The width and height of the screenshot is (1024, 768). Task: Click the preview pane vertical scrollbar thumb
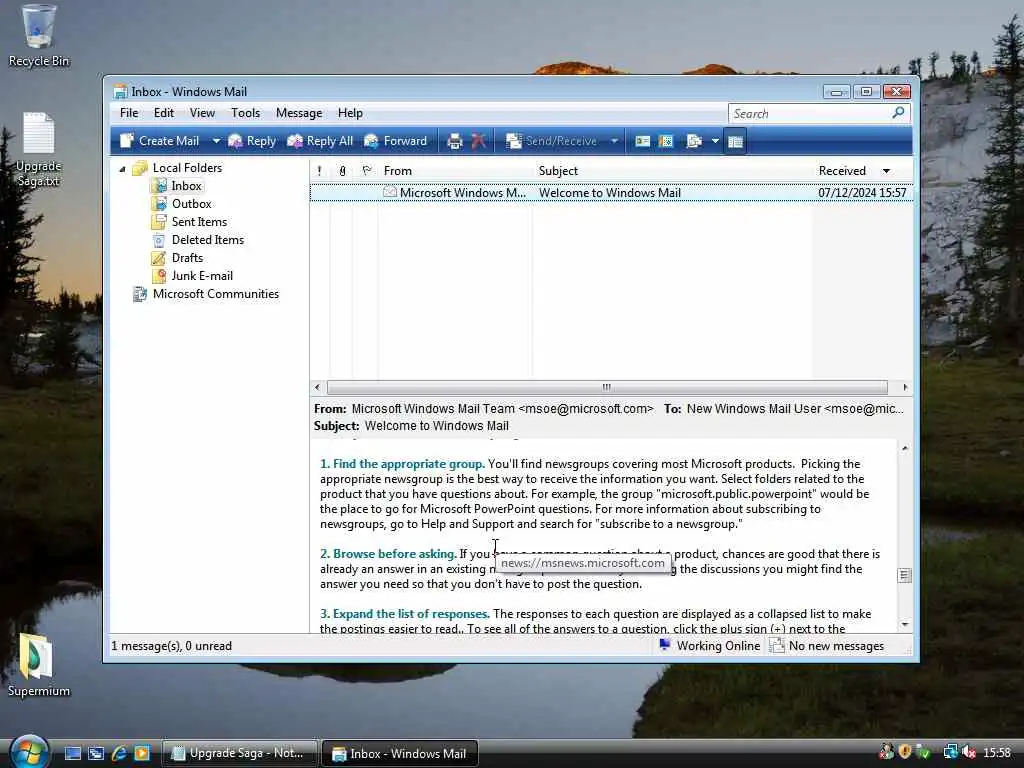pos(905,575)
